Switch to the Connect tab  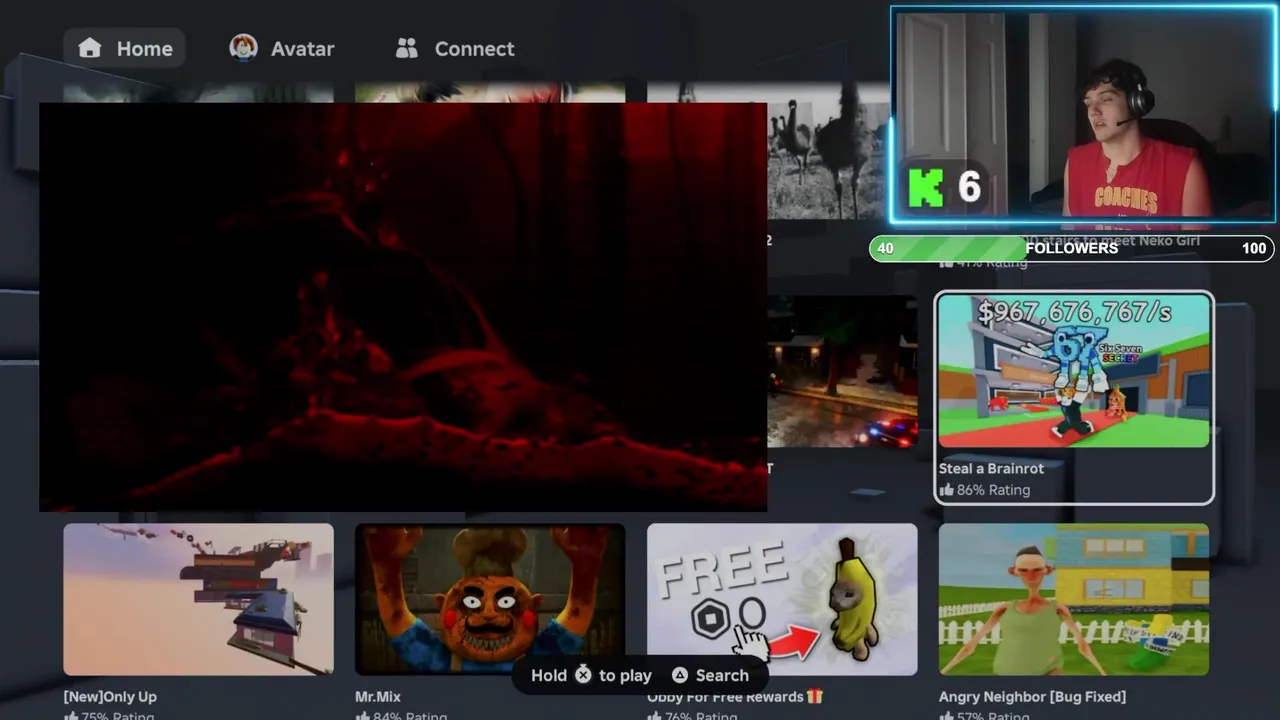coord(455,48)
